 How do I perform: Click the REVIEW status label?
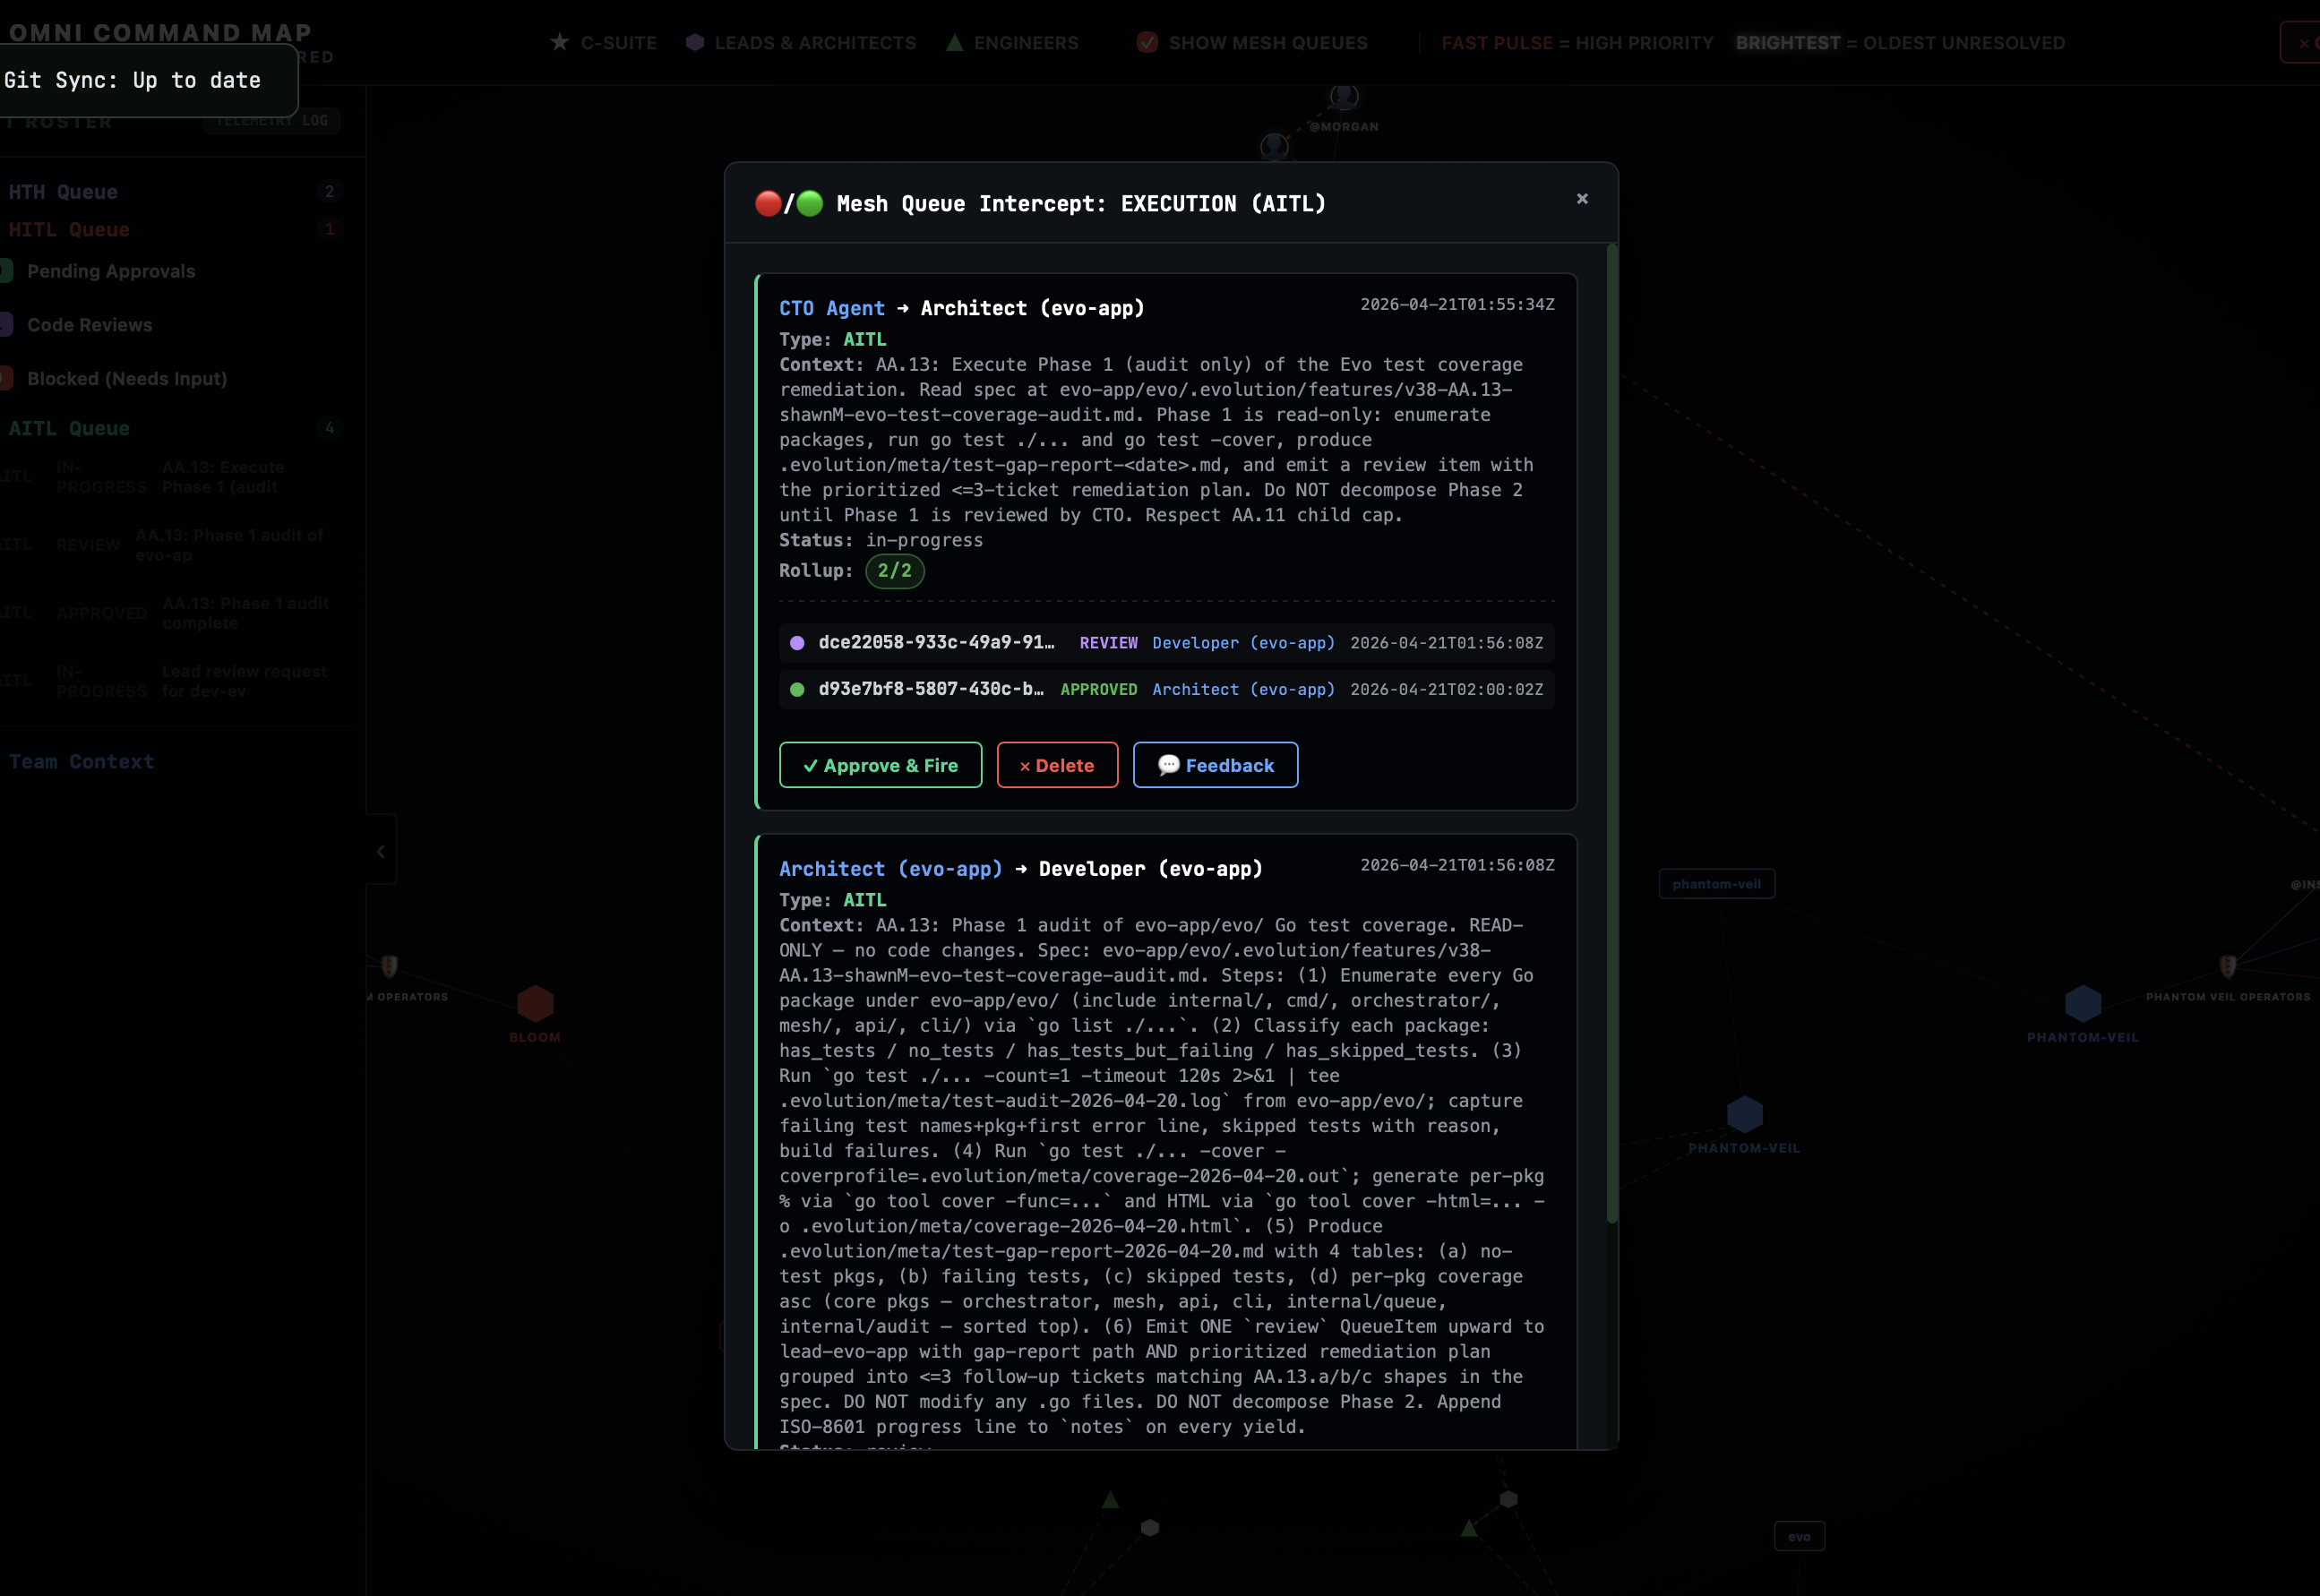pos(1108,643)
